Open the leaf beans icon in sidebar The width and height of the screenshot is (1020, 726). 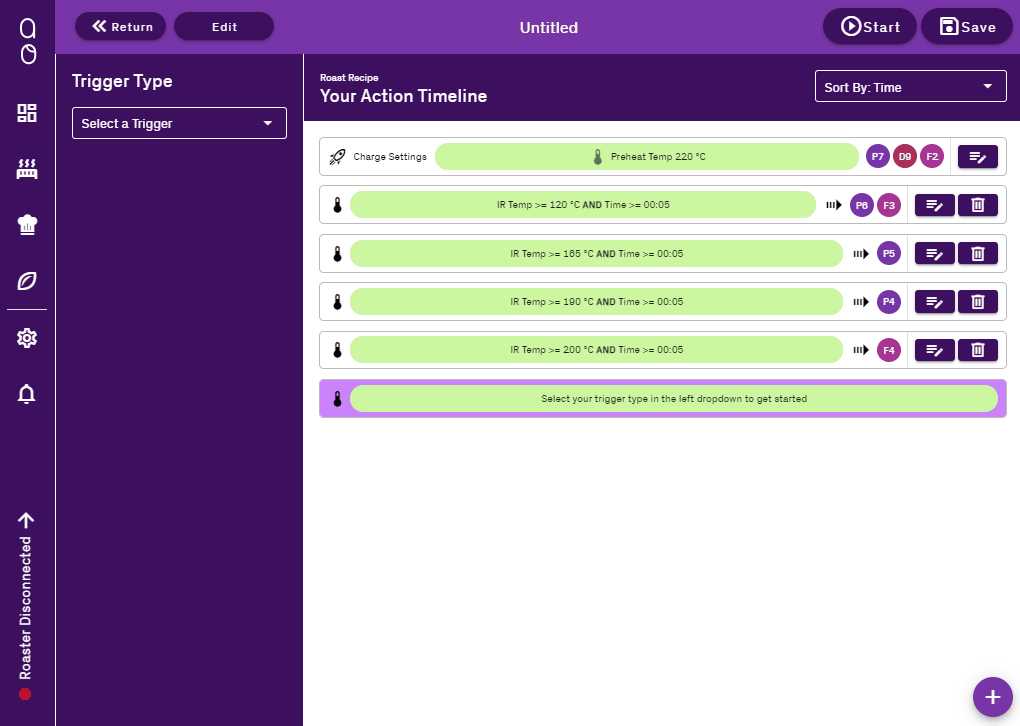tap(27, 281)
